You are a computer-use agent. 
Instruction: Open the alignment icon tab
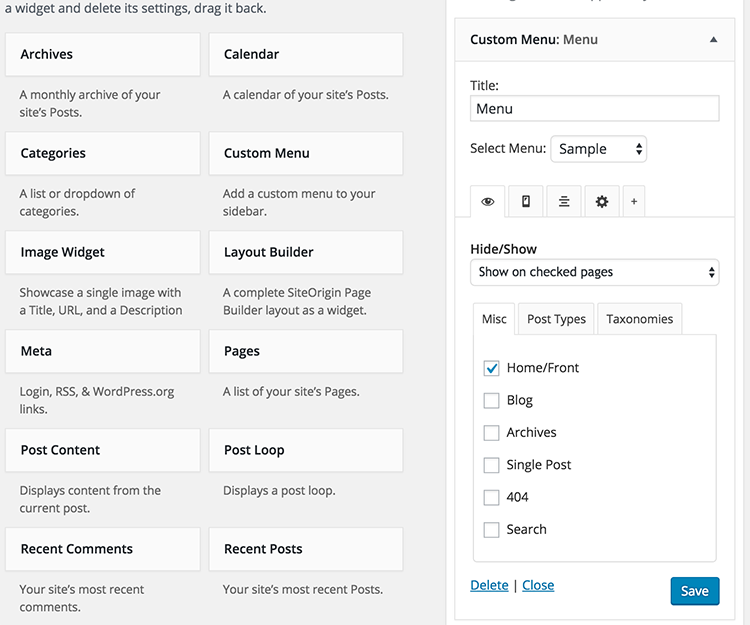point(564,201)
